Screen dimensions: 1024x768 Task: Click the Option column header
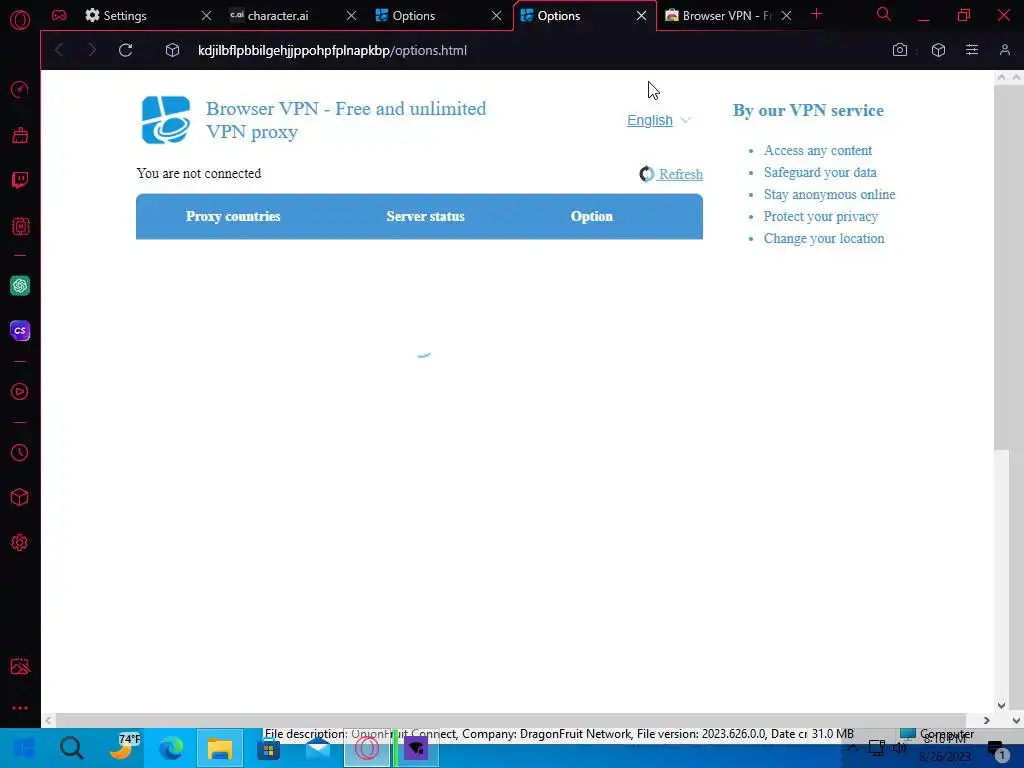tap(592, 216)
